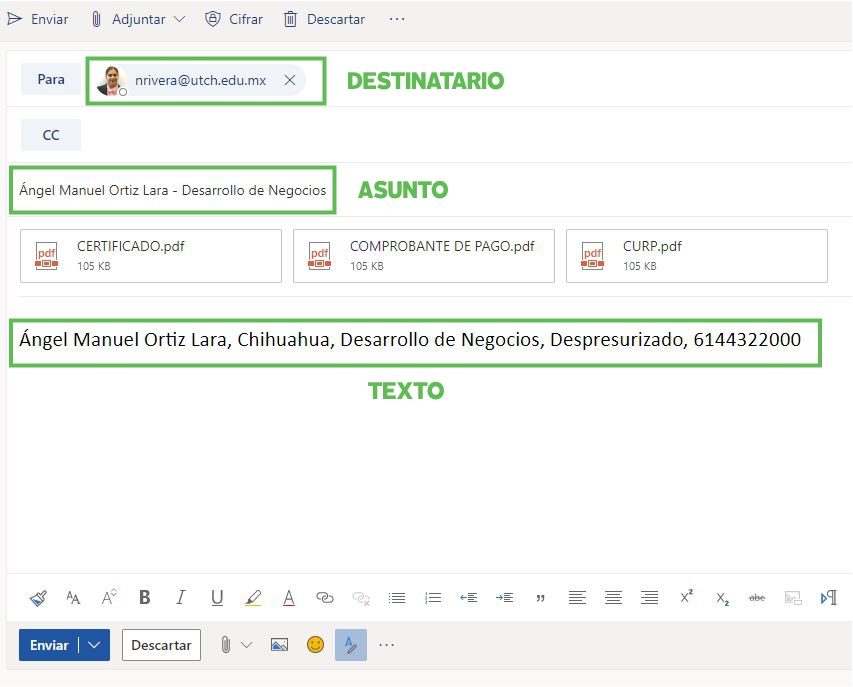Open the Adjuntar dropdown in top bar

click(179, 19)
